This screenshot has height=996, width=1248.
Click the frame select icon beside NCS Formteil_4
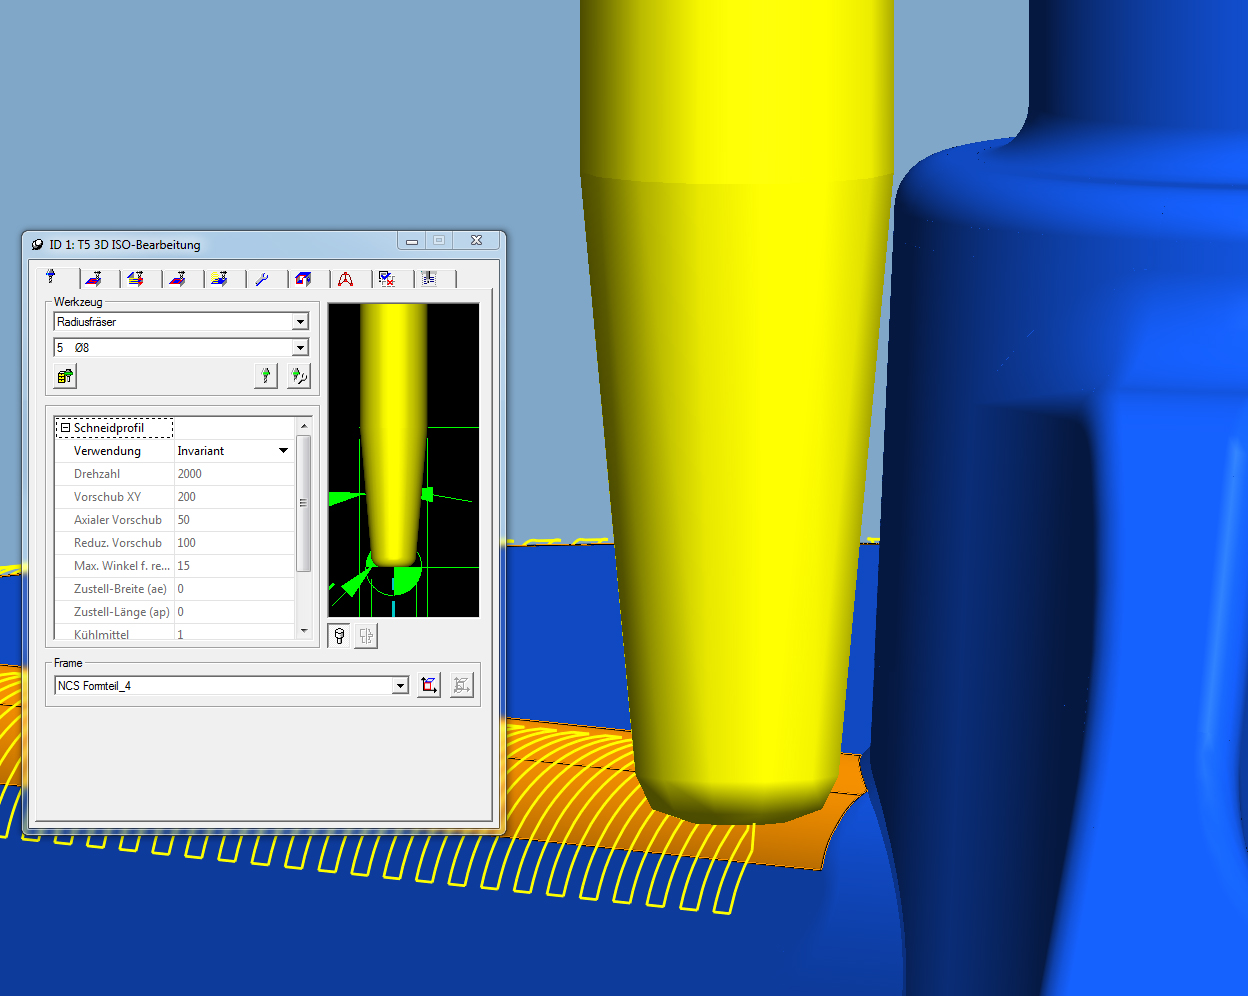click(429, 685)
